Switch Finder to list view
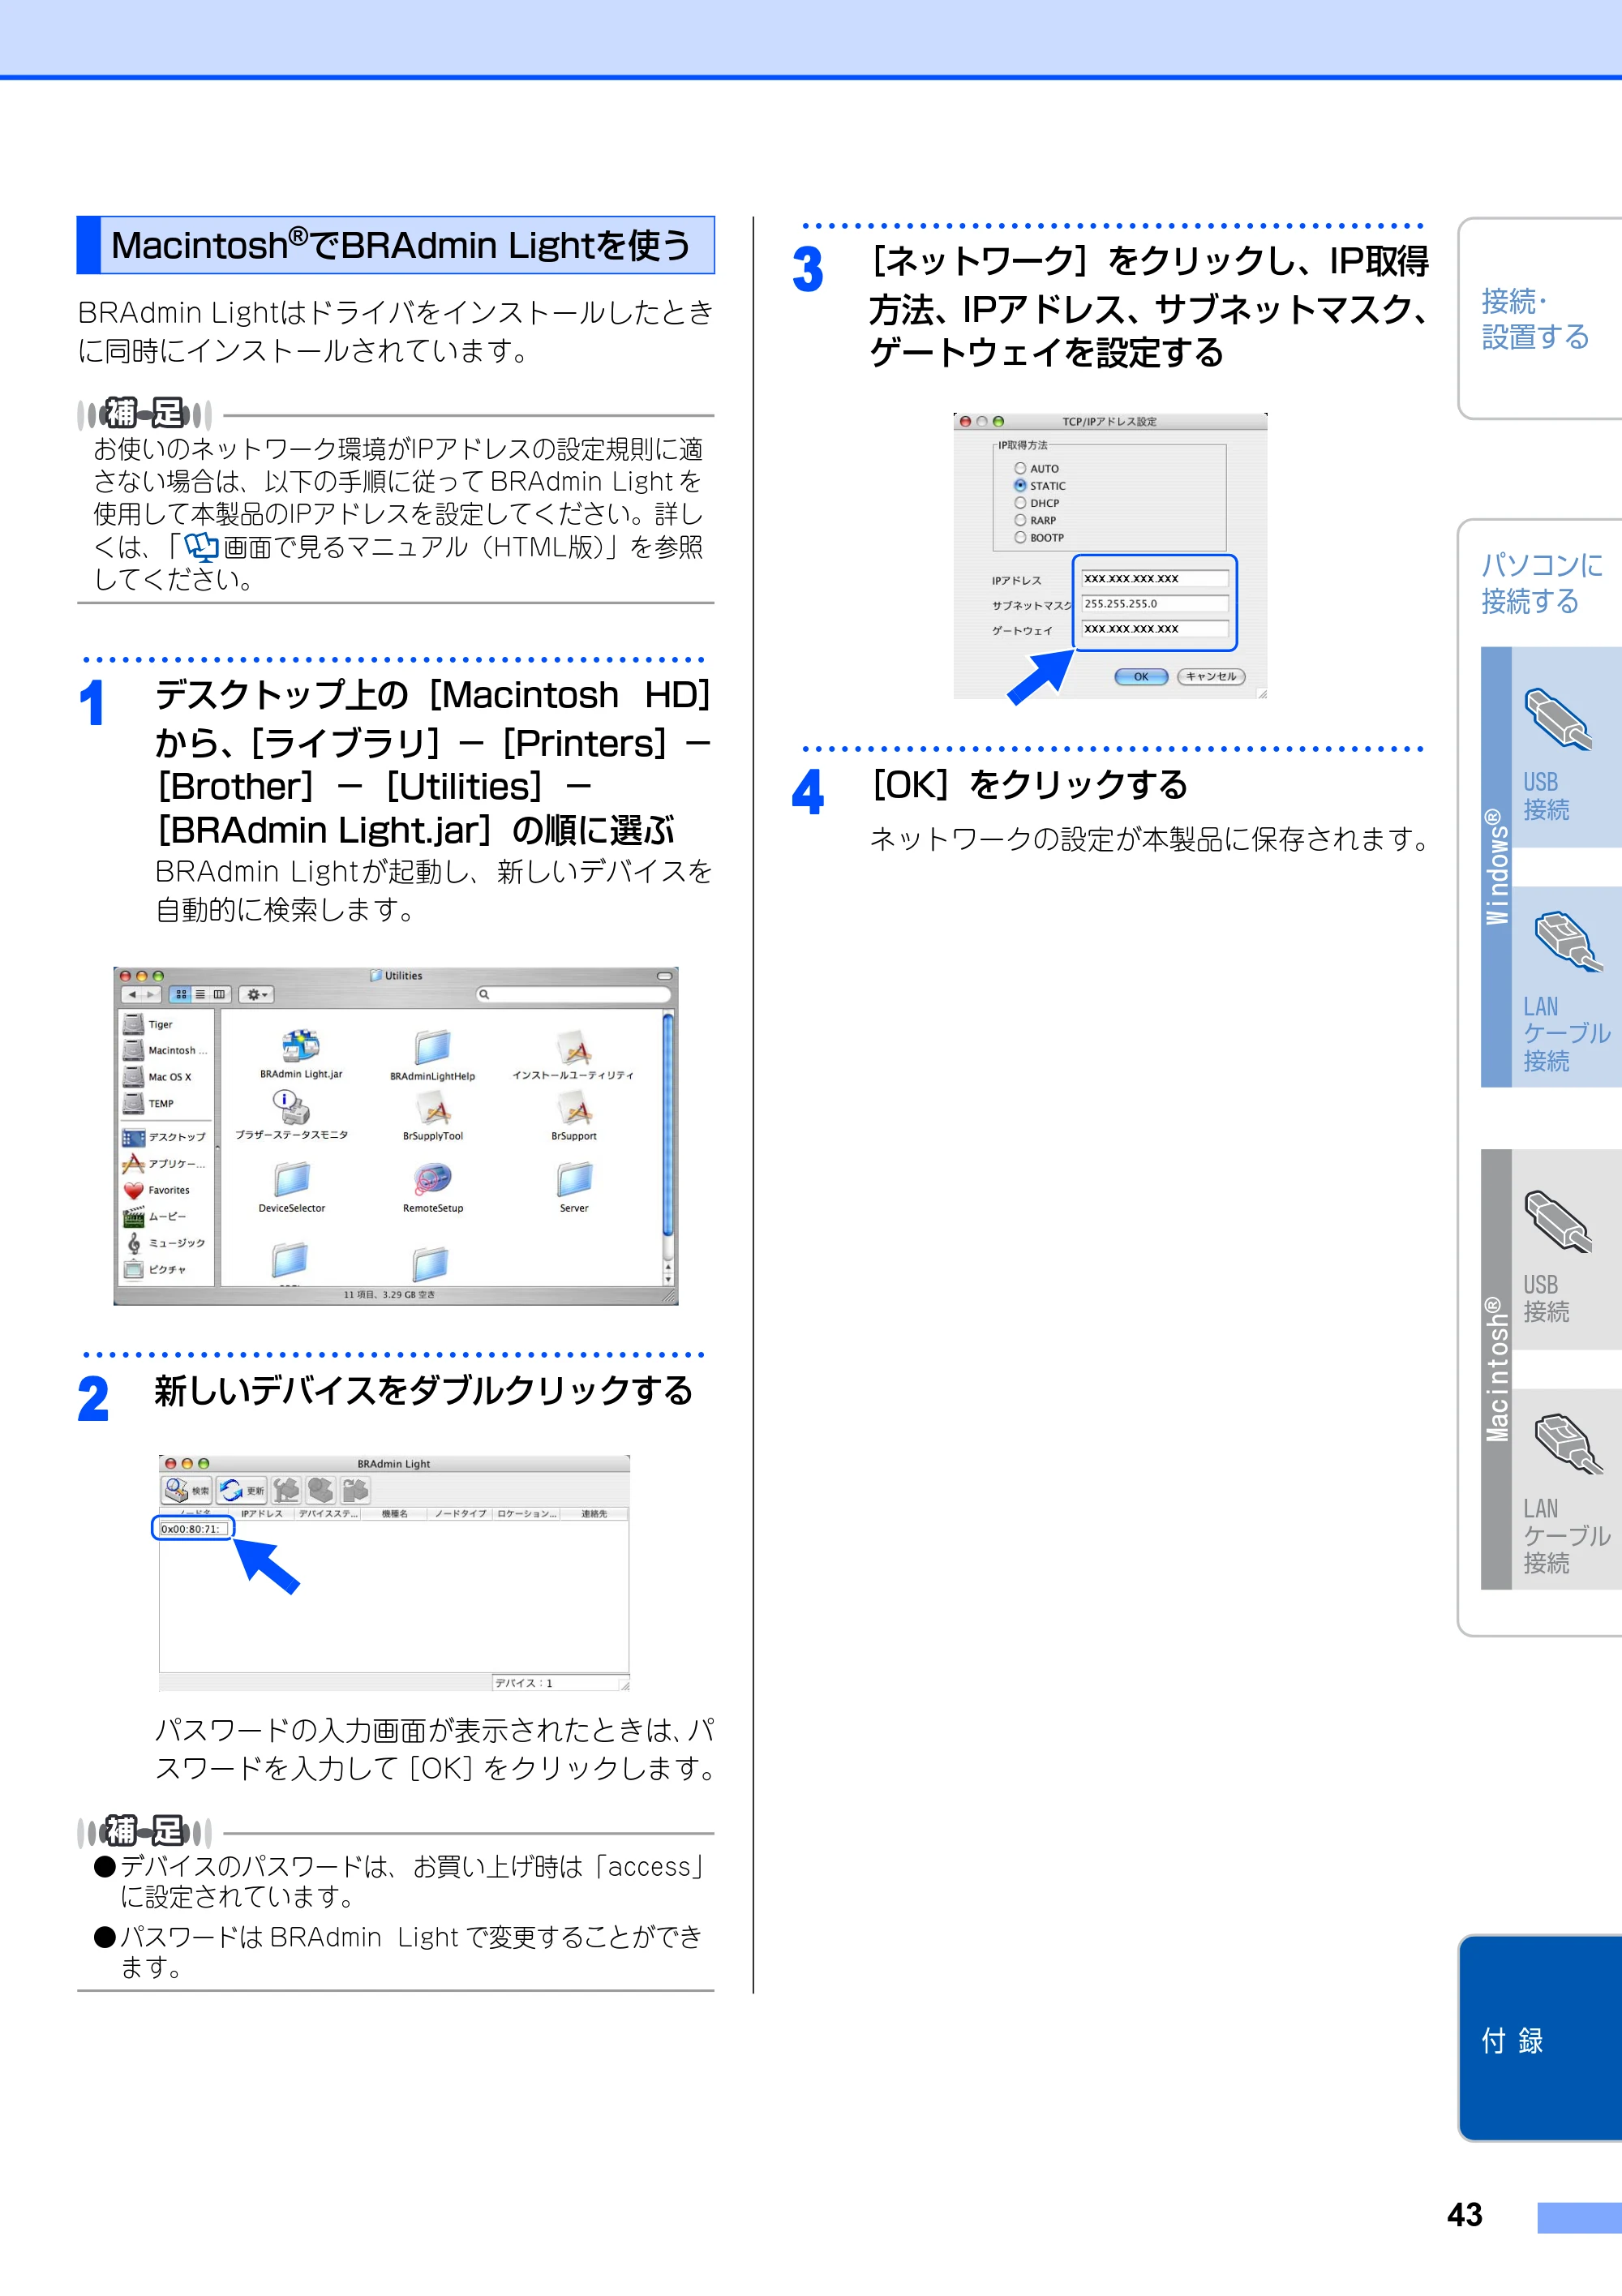The image size is (1622, 2296). click(200, 994)
